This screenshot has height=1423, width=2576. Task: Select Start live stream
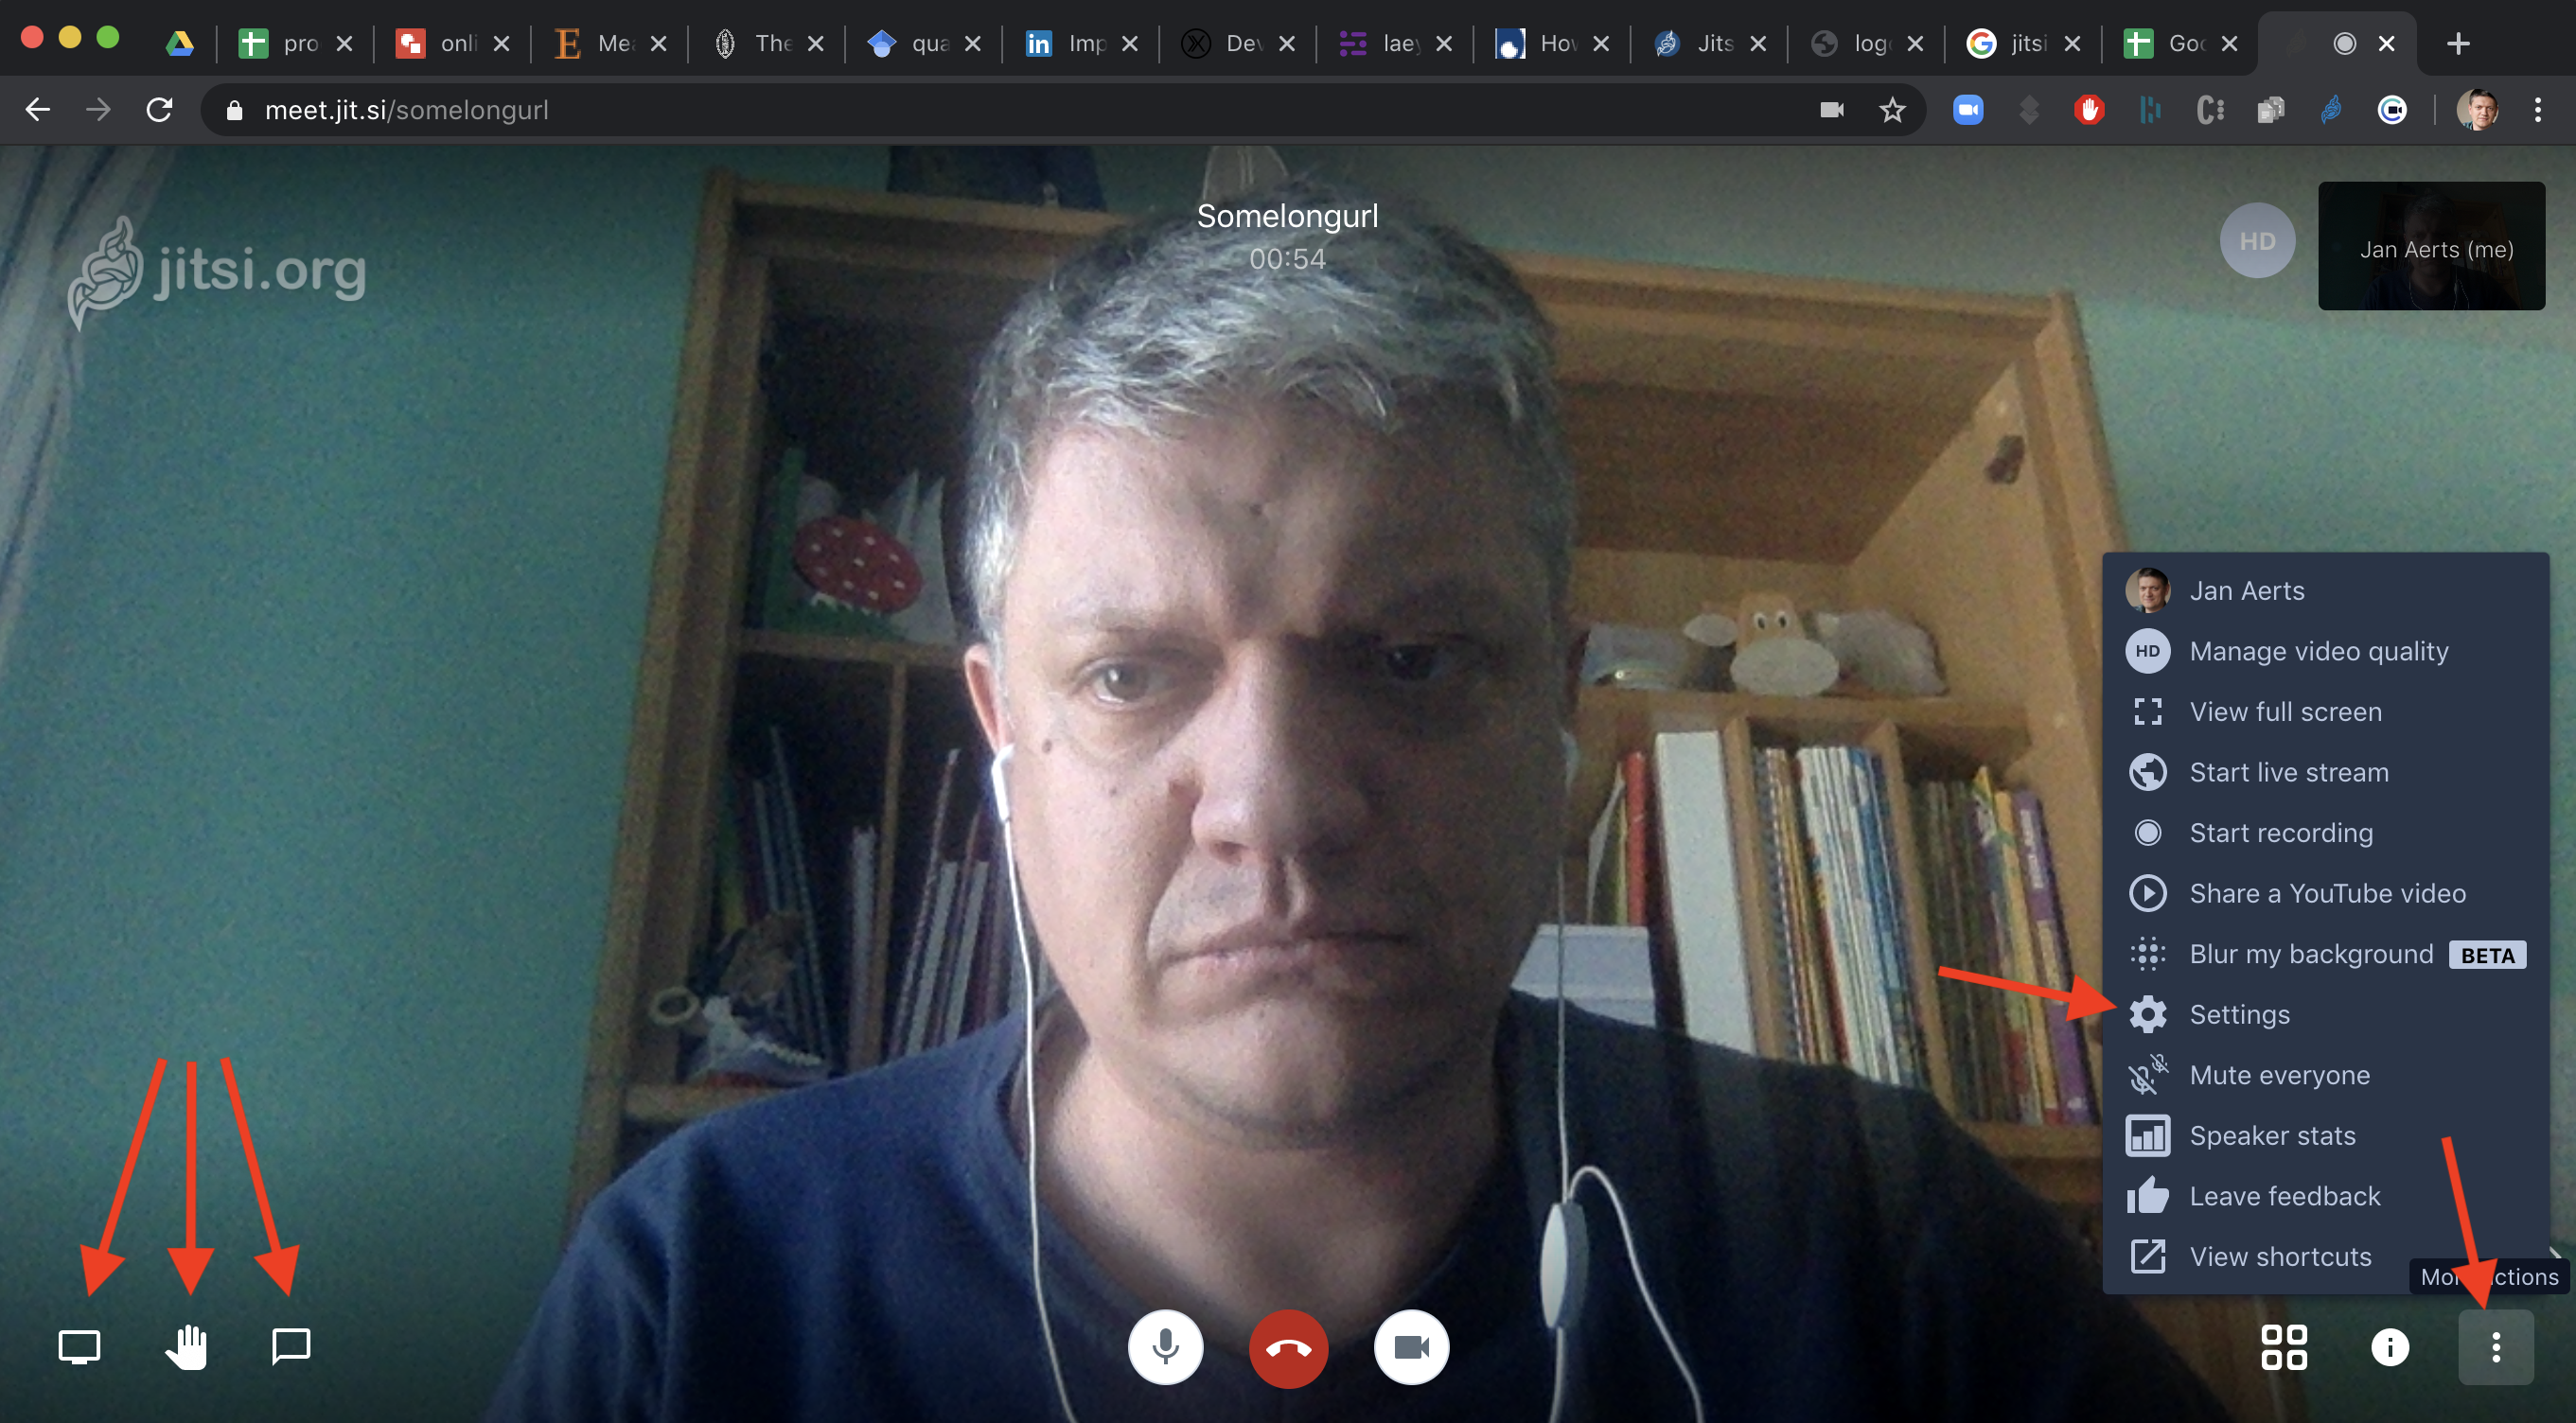[x=2325, y=772]
